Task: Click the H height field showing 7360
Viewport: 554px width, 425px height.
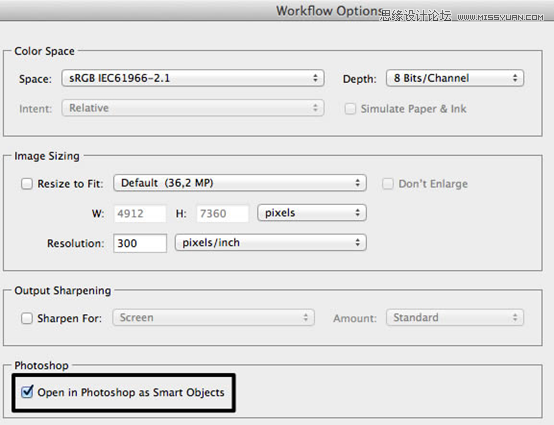Action: [223, 213]
